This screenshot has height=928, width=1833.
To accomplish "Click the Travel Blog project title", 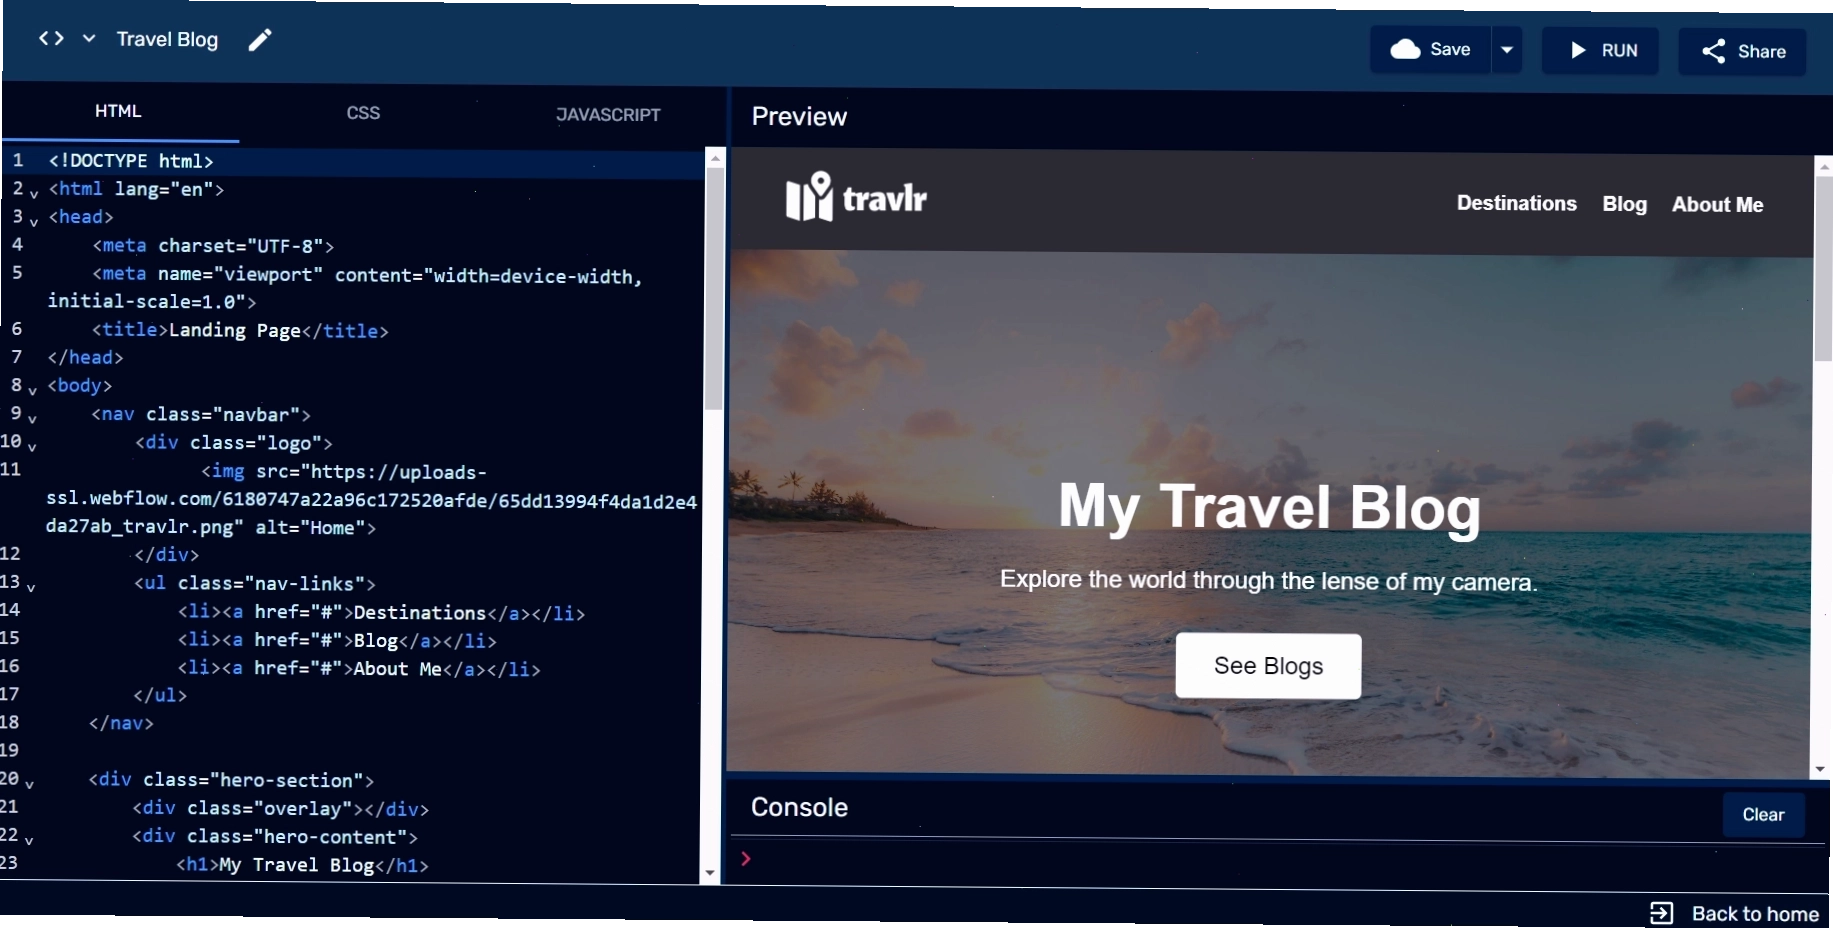I will pos(167,39).
